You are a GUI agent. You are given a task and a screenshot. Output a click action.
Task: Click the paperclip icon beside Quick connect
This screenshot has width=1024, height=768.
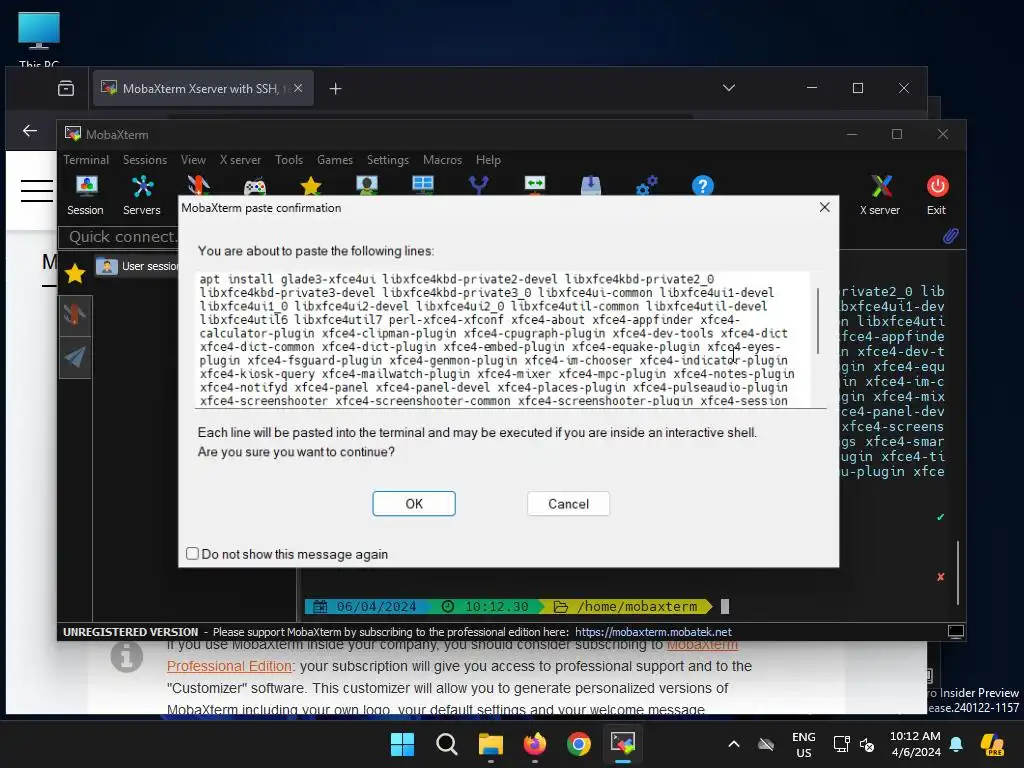click(x=950, y=236)
